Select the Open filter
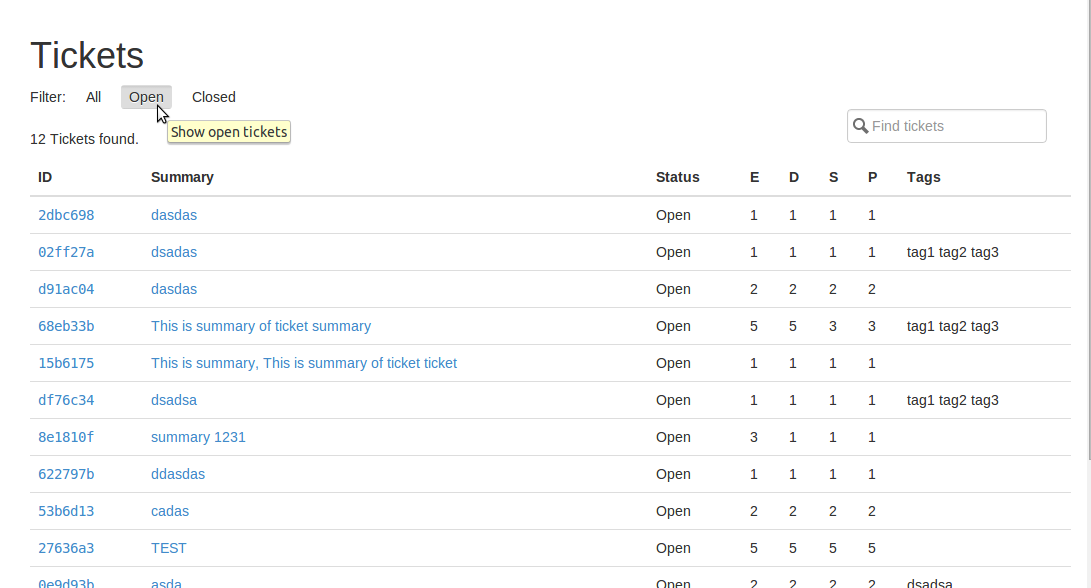The width and height of the screenshot is (1091, 588). pos(146,97)
